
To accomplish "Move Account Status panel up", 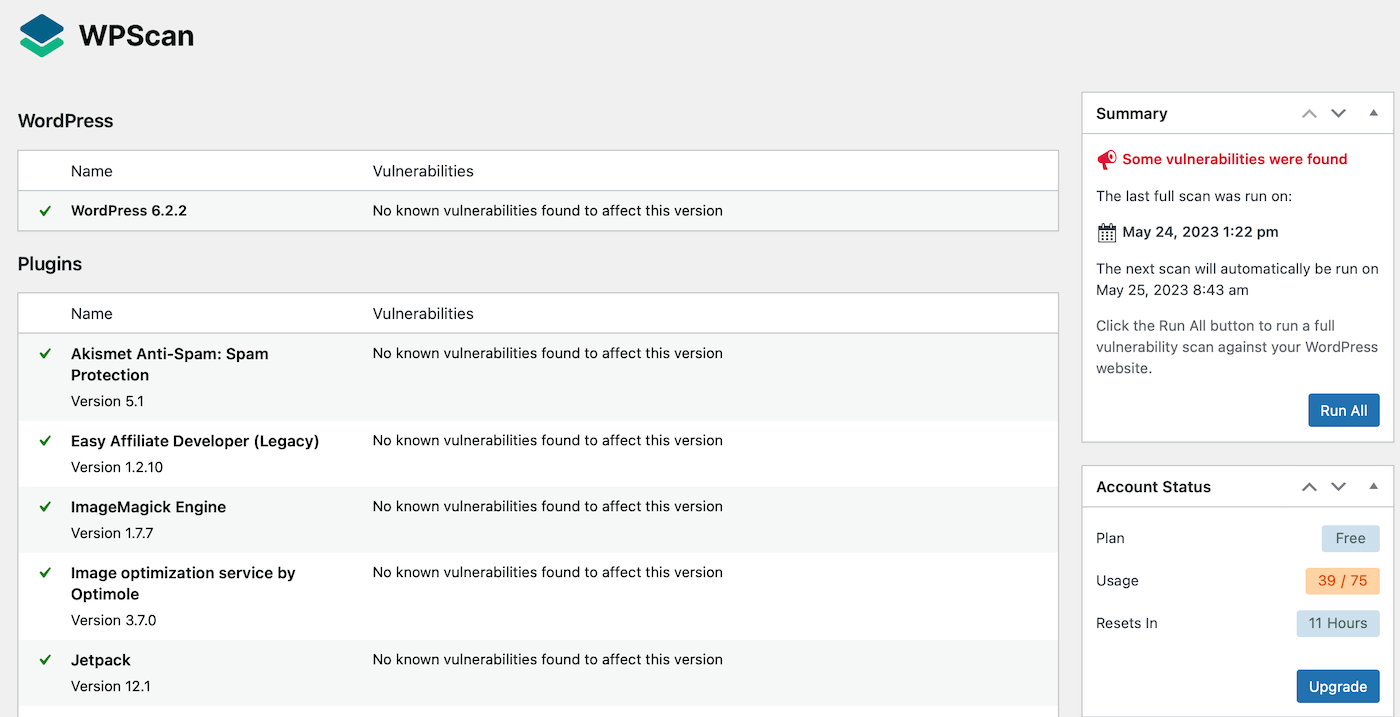I will pyautogui.click(x=1309, y=487).
